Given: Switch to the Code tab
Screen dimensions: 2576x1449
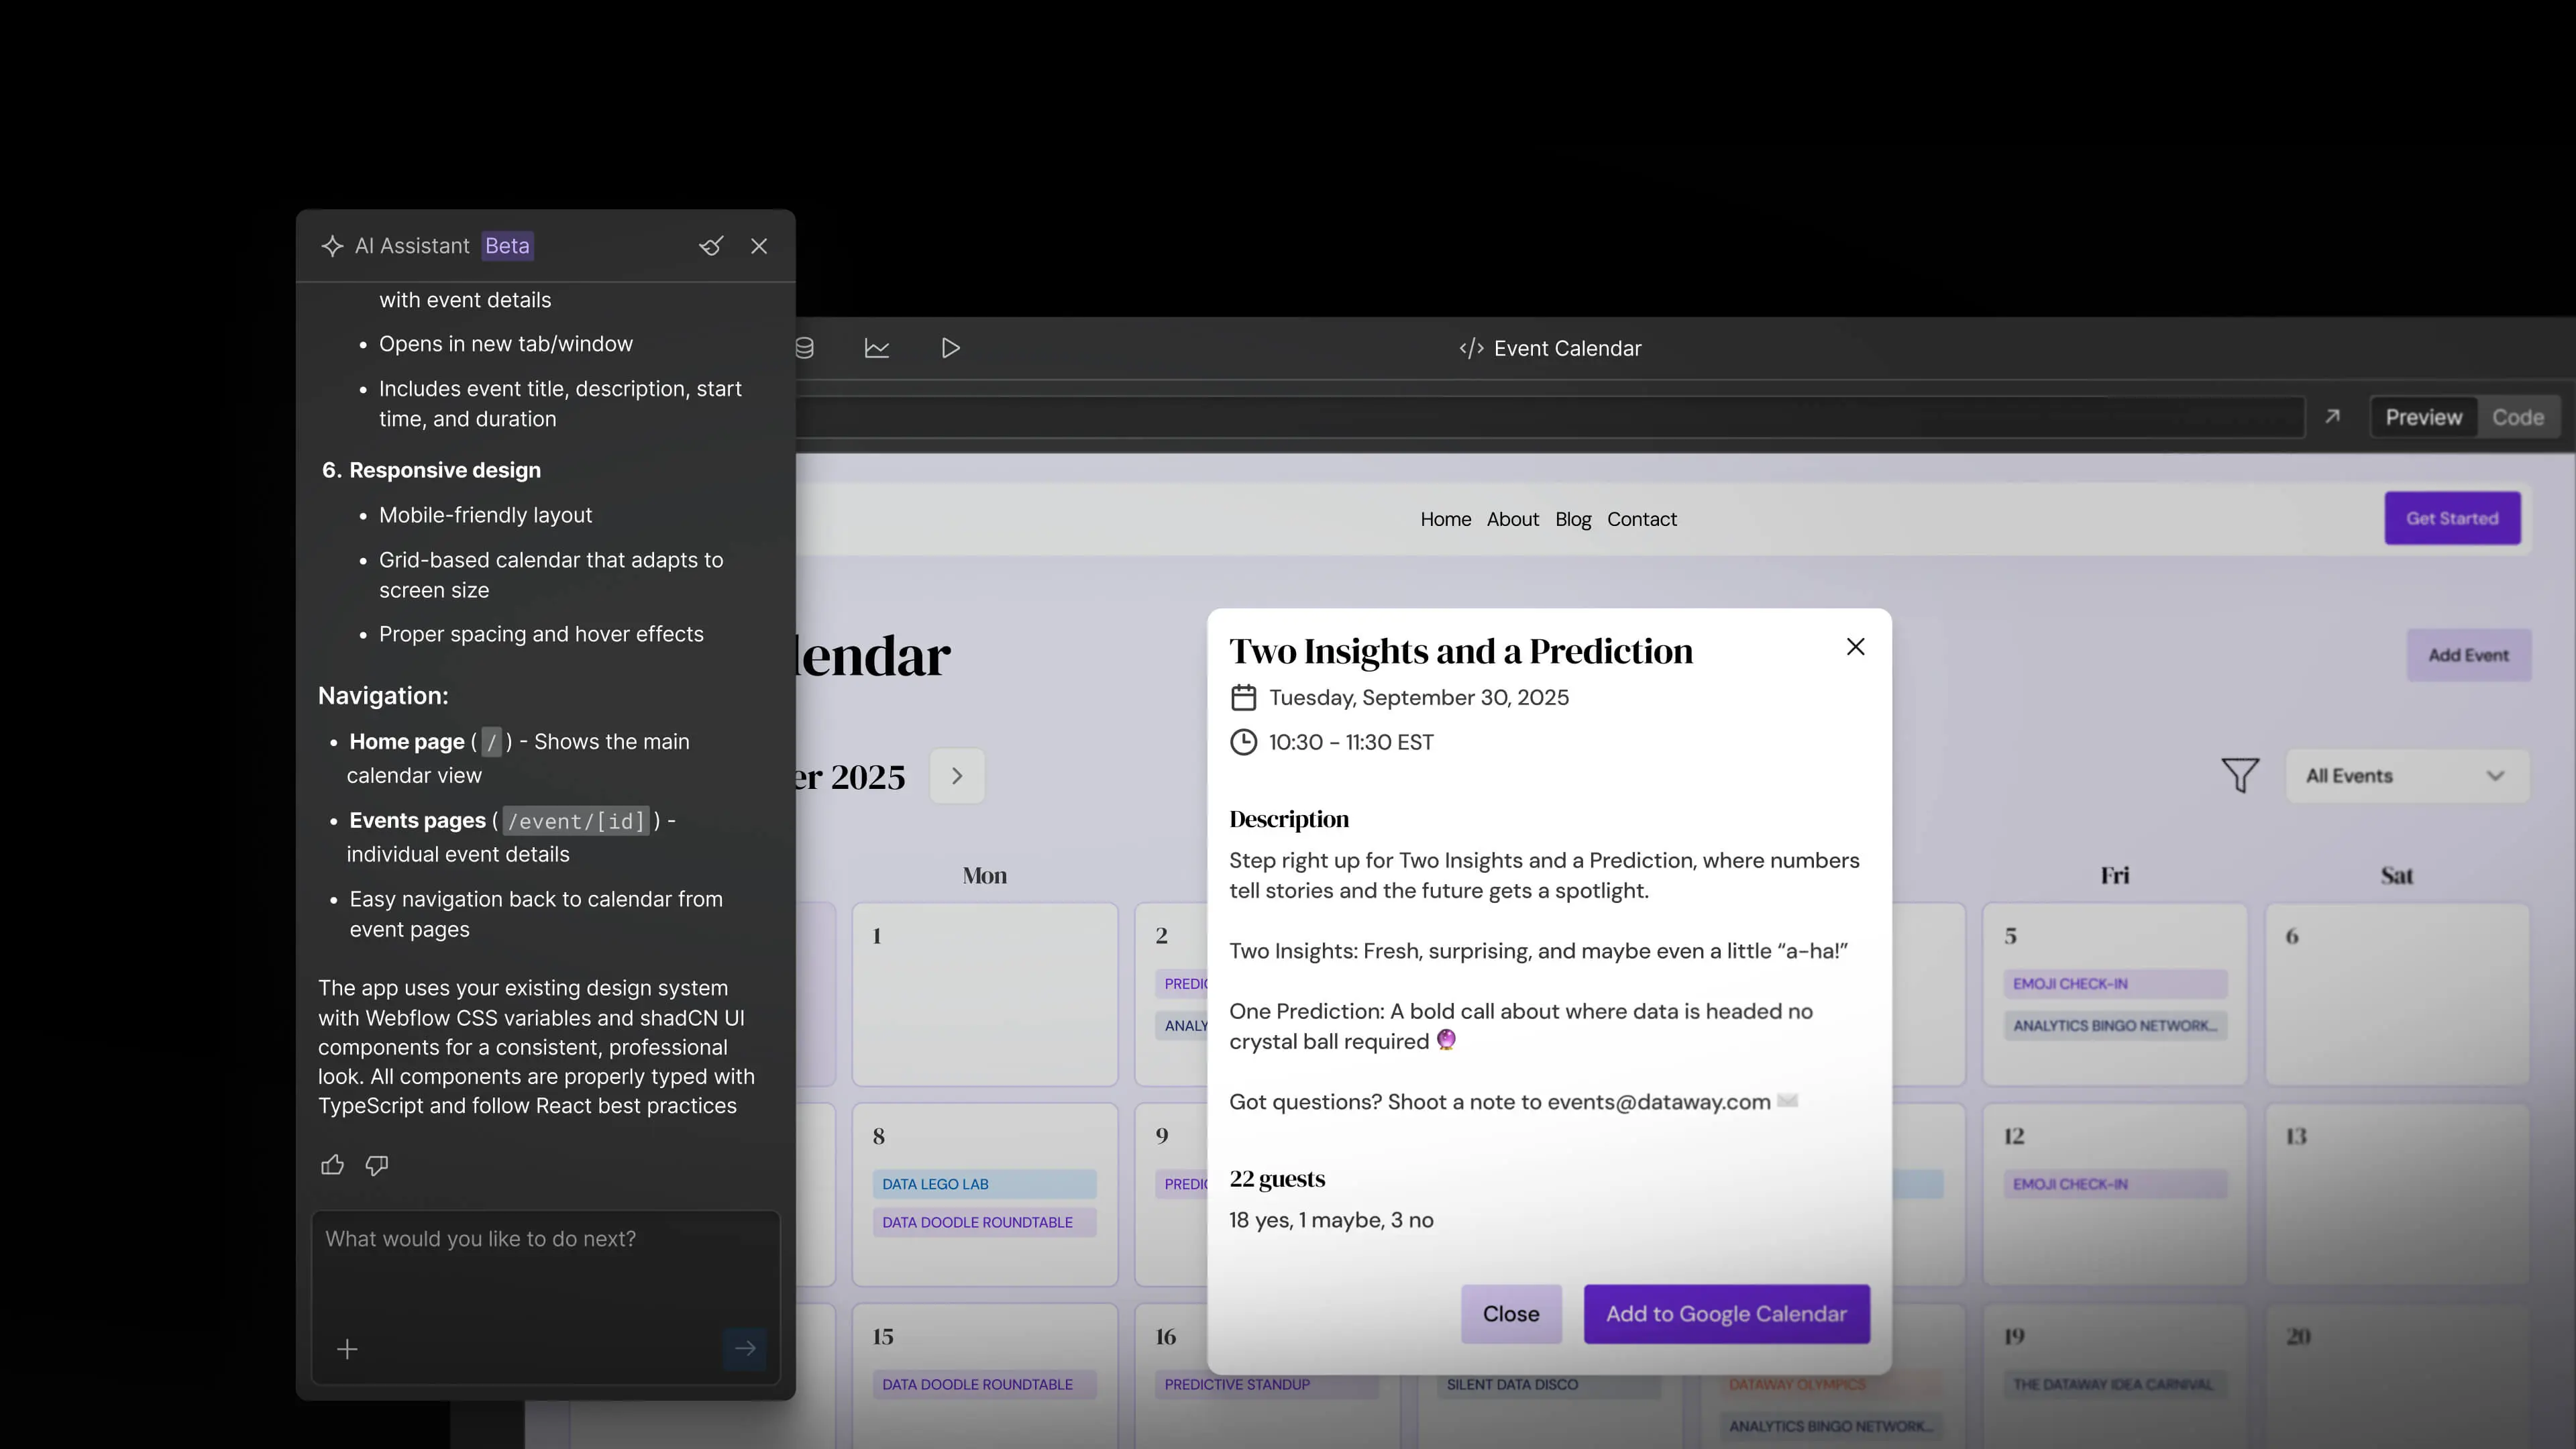Looking at the screenshot, I should pos(2517,417).
